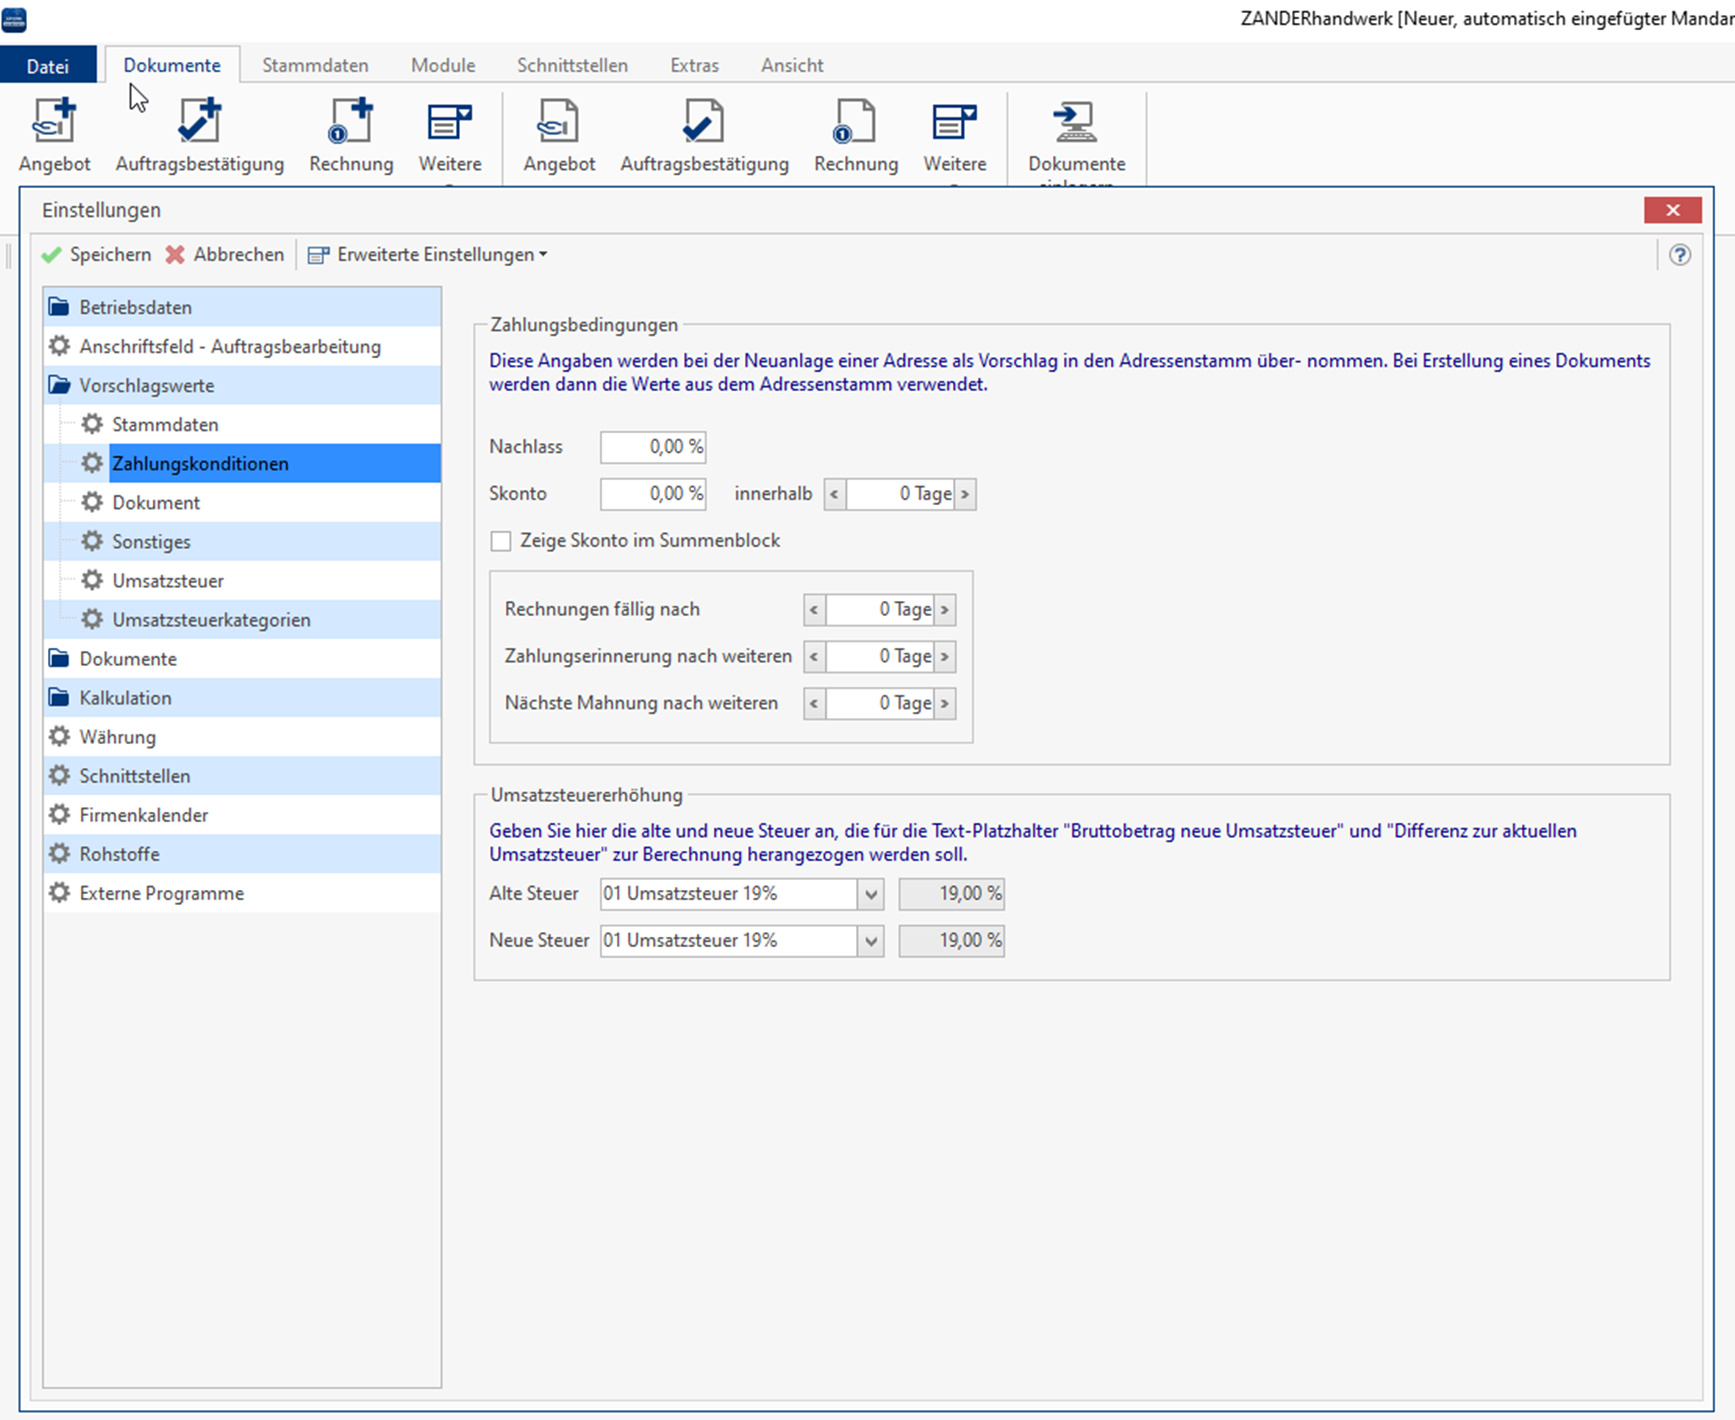Image resolution: width=1735 pixels, height=1420 pixels.
Task: Open the Alte Steuer dropdown
Action: click(x=871, y=894)
